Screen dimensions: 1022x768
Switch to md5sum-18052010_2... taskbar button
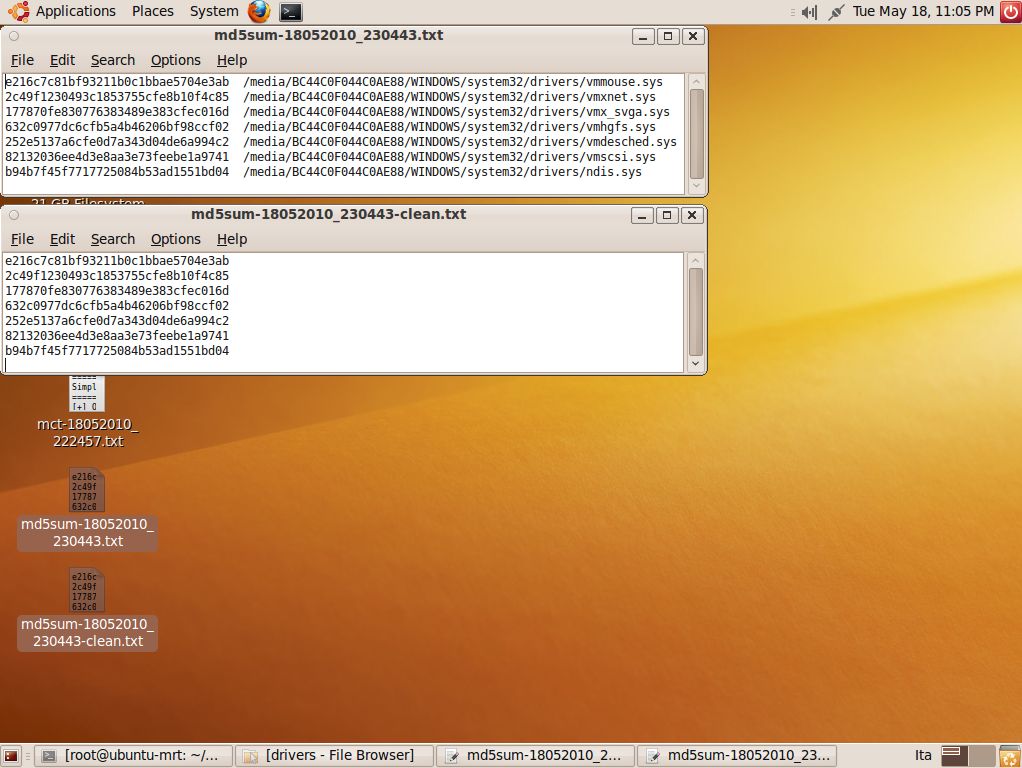pyautogui.click(x=535, y=756)
